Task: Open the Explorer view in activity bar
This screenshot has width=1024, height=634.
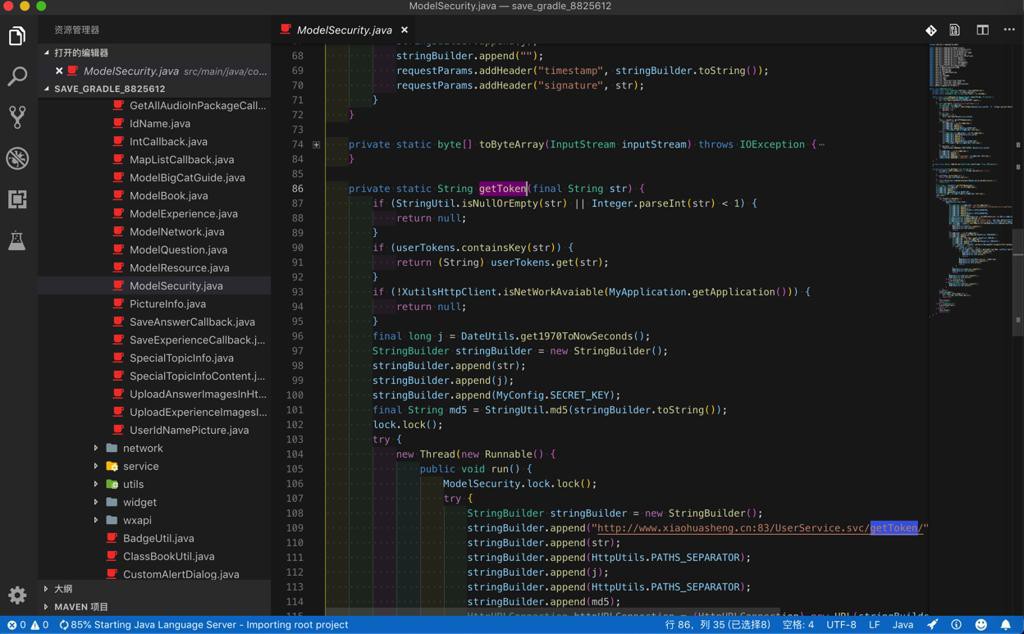Action: [17, 36]
